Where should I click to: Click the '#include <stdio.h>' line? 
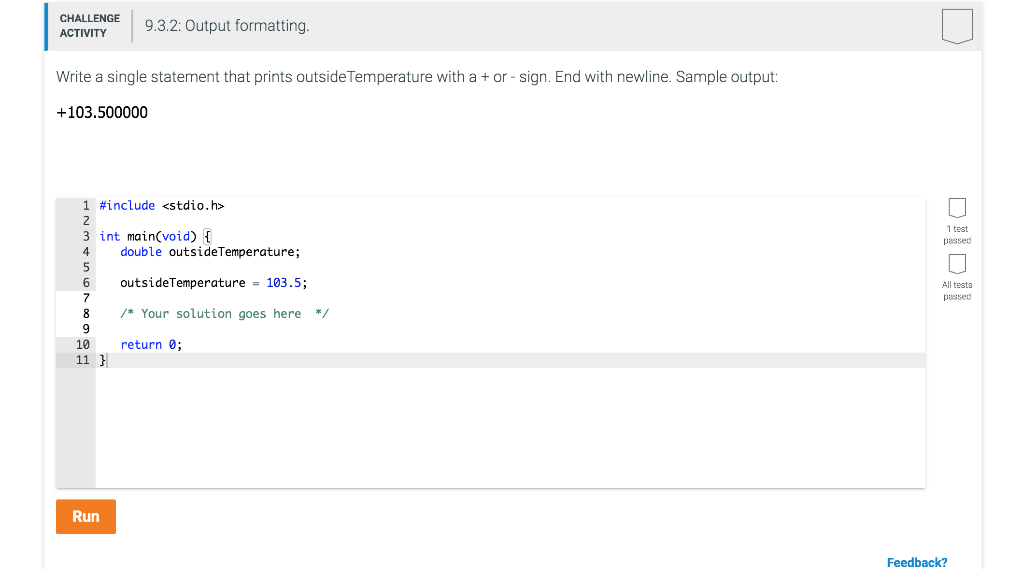[x=161, y=206]
